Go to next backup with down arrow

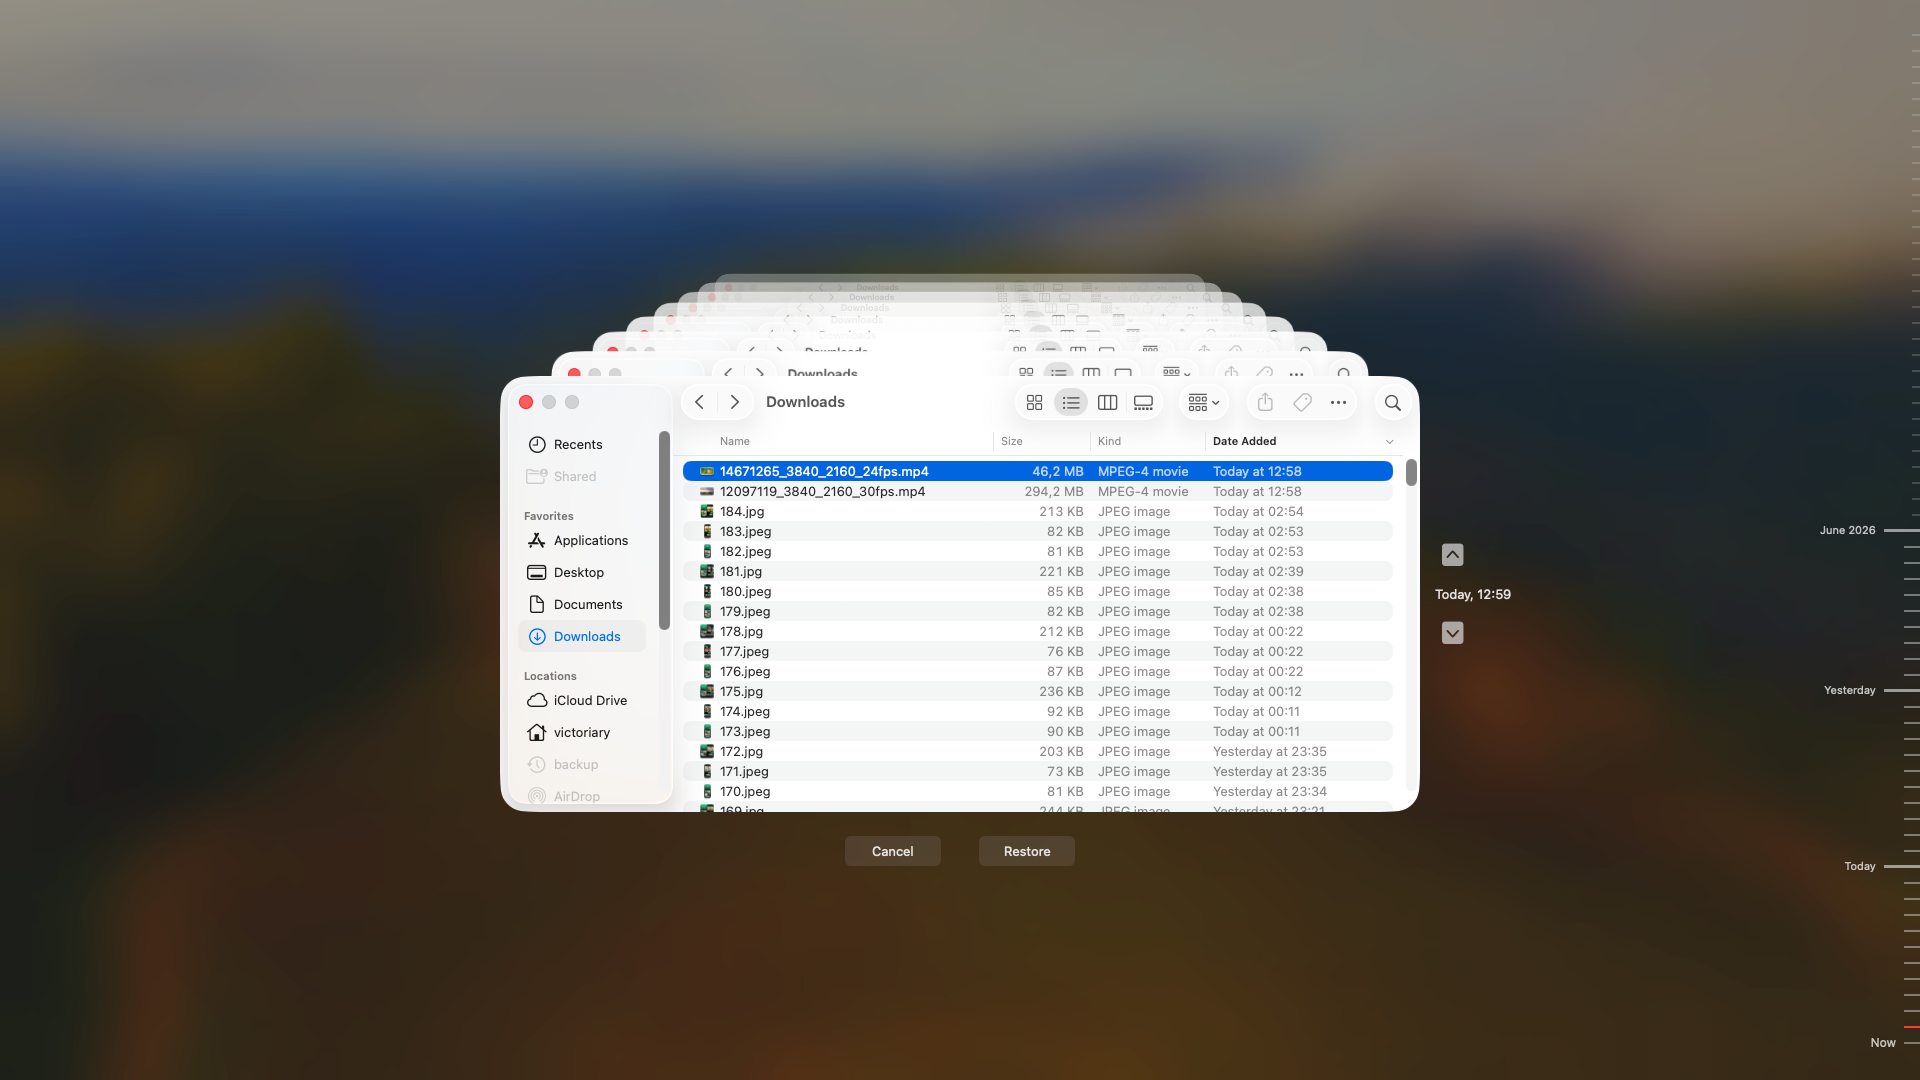1452,633
